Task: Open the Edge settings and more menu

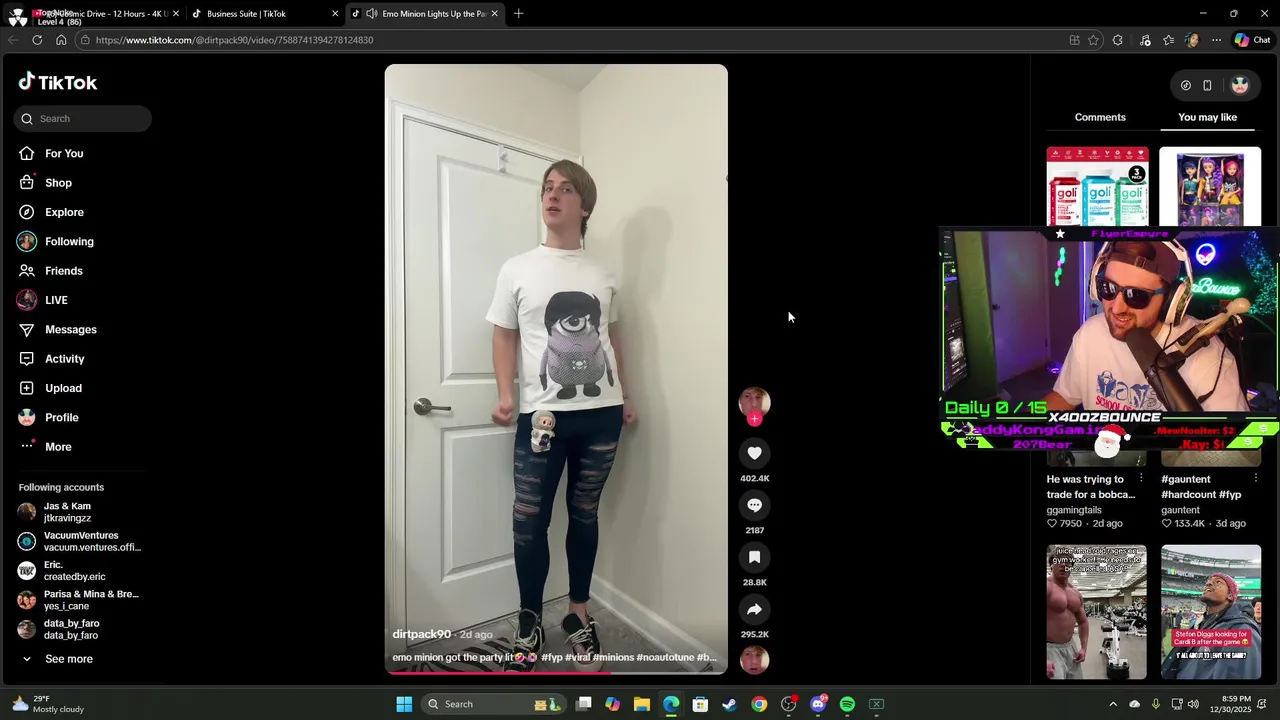Action: 1216,40
